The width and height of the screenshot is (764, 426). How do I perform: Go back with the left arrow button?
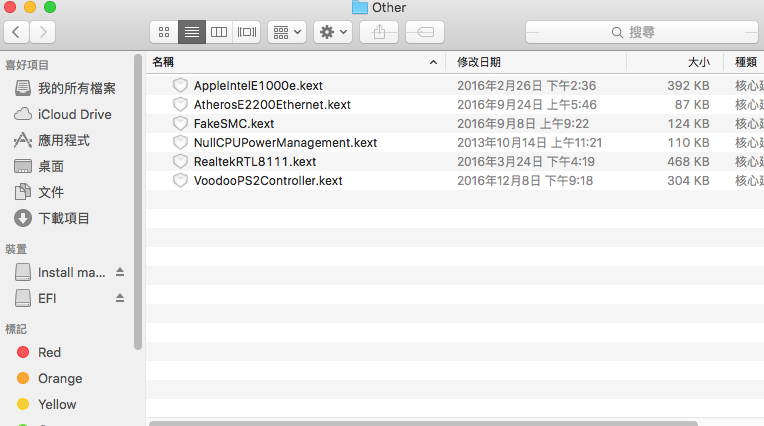click(16, 32)
